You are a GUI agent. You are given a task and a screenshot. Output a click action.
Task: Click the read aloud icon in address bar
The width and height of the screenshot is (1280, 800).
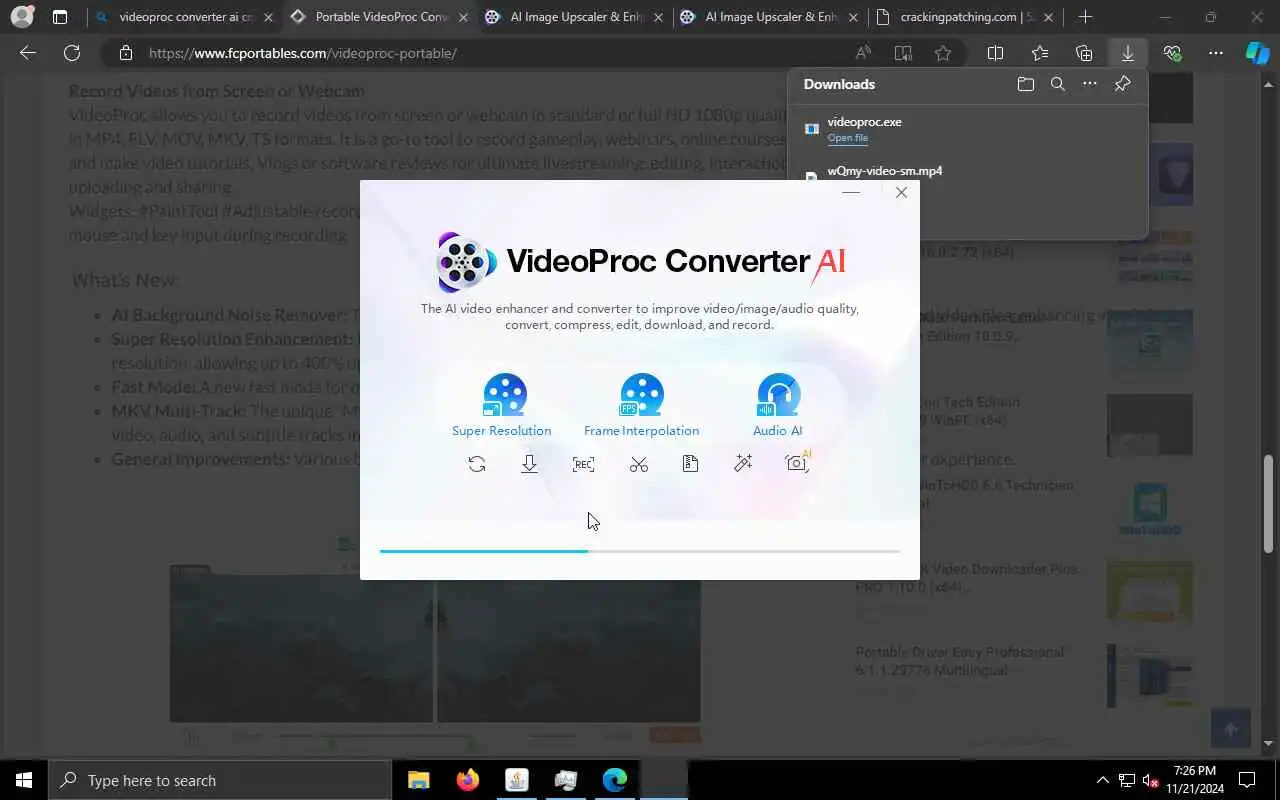pos(863,53)
